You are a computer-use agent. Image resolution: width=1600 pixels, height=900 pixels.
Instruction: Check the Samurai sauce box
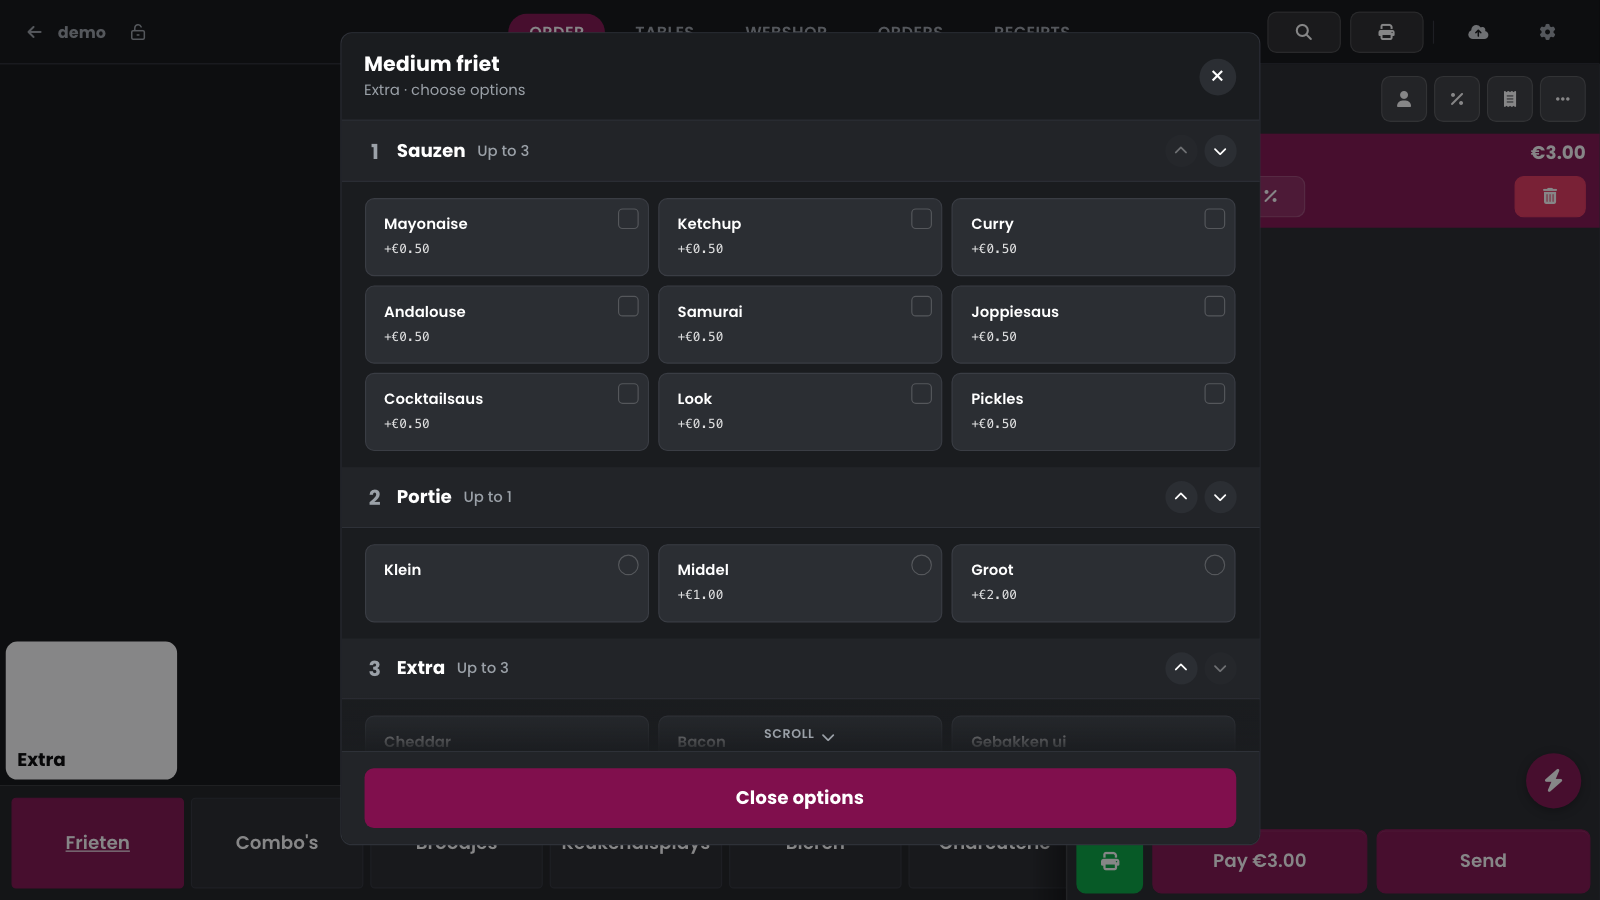tap(921, 306)
